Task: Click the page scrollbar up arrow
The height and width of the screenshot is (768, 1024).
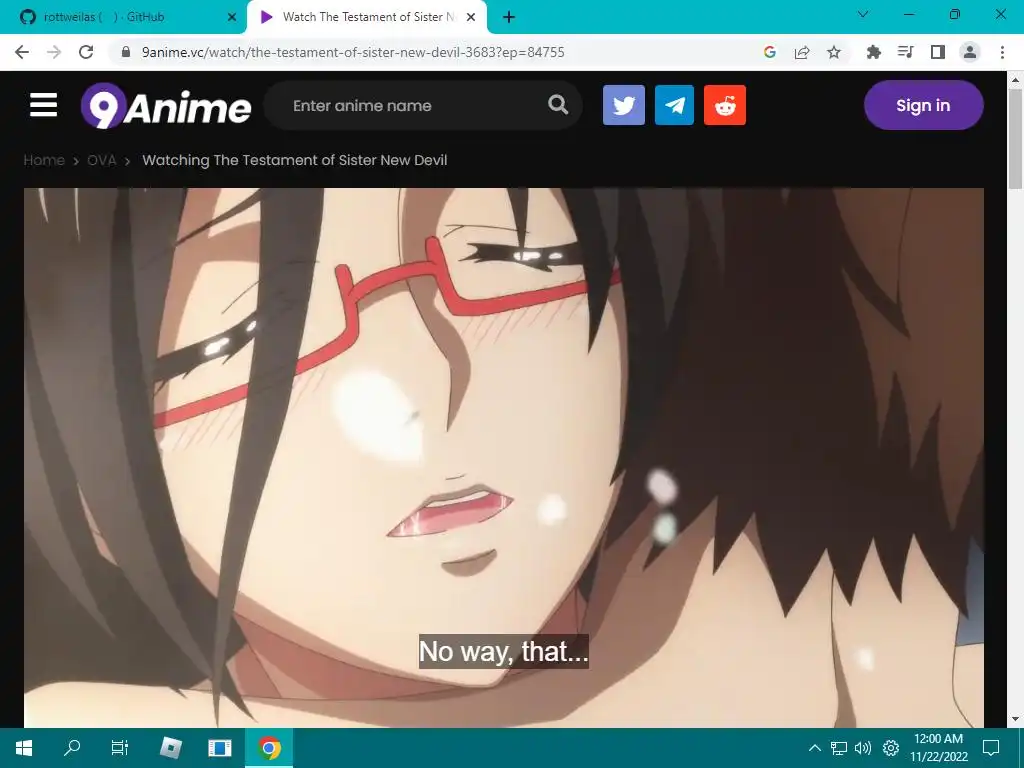Action: (x=1016, y=80)
